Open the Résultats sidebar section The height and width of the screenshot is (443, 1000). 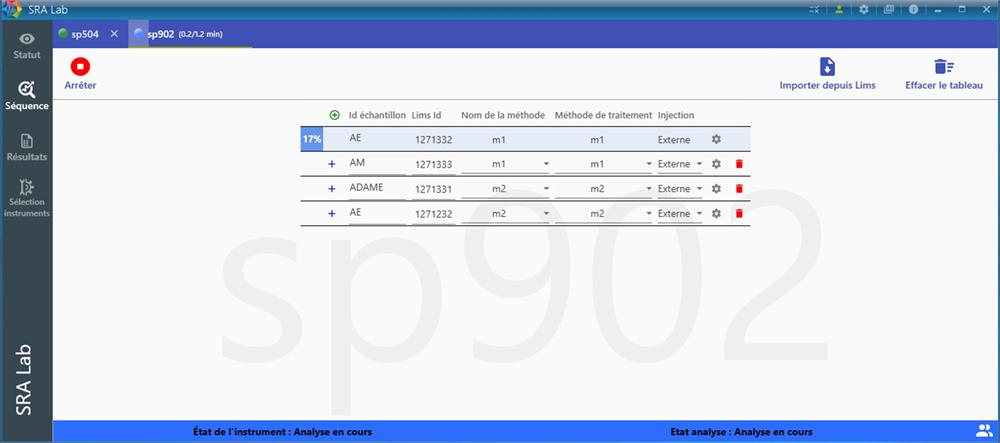(x=27, y=147)
